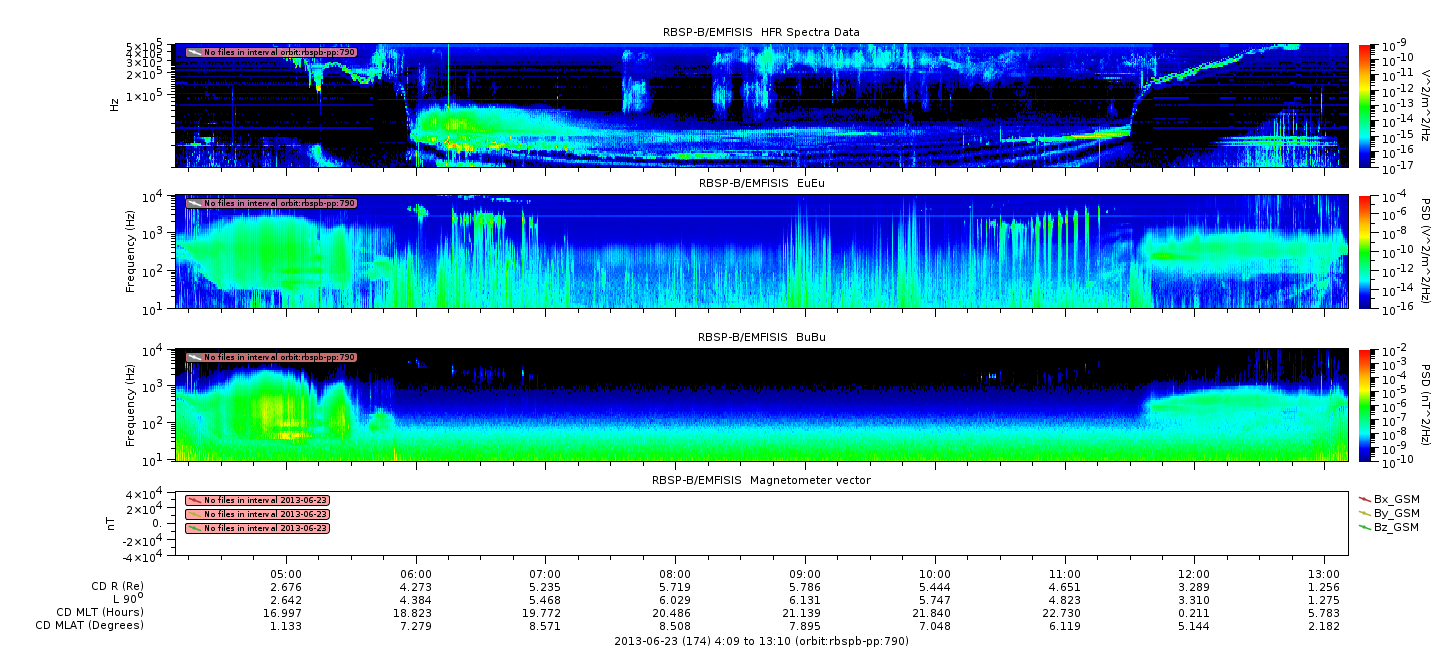Select the 'RBSP-B/EMFISIS Magnetometer vector' title

pos(761,480)
